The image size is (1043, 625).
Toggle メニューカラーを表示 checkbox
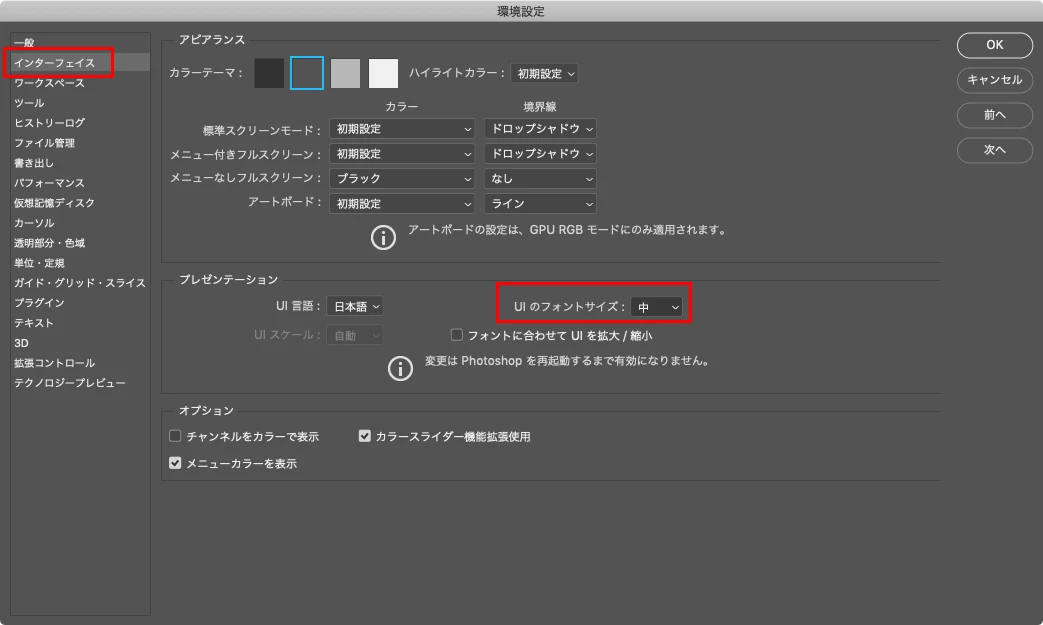point(175,463)
